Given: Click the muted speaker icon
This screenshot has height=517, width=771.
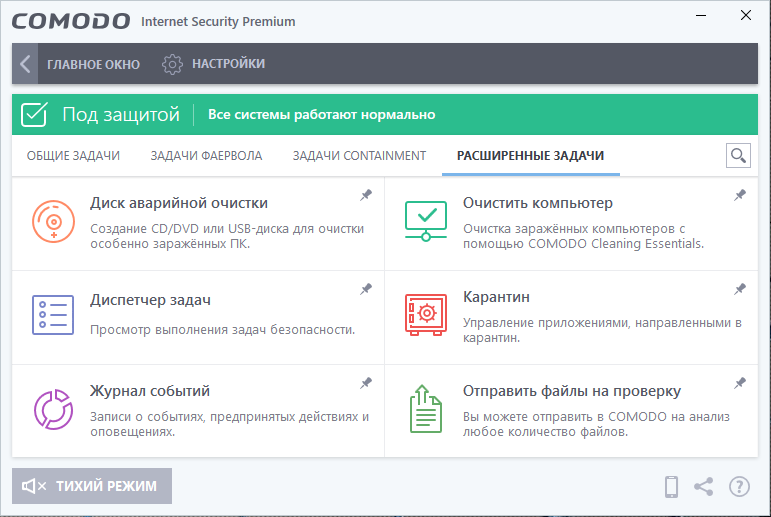Looking at the screenshot, I should click(33, 486).
